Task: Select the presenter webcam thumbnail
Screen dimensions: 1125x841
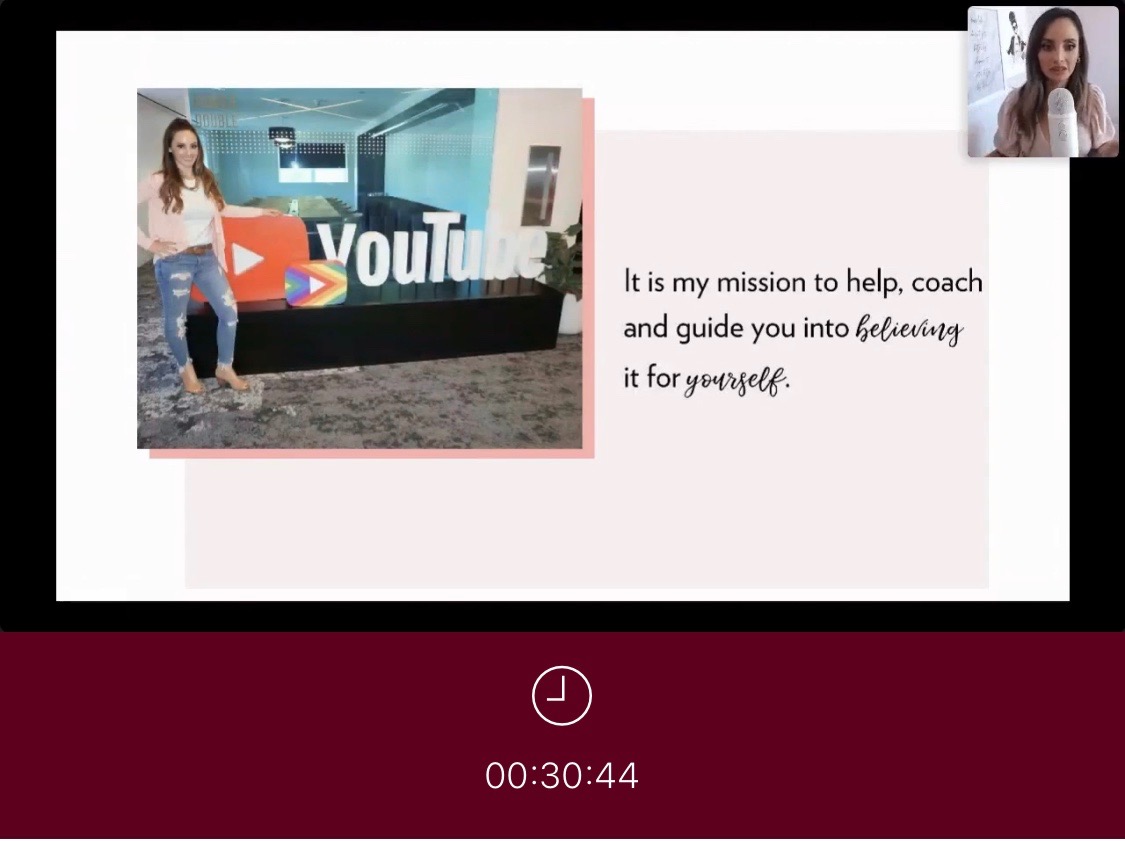Action: (x=1042, y=81)
